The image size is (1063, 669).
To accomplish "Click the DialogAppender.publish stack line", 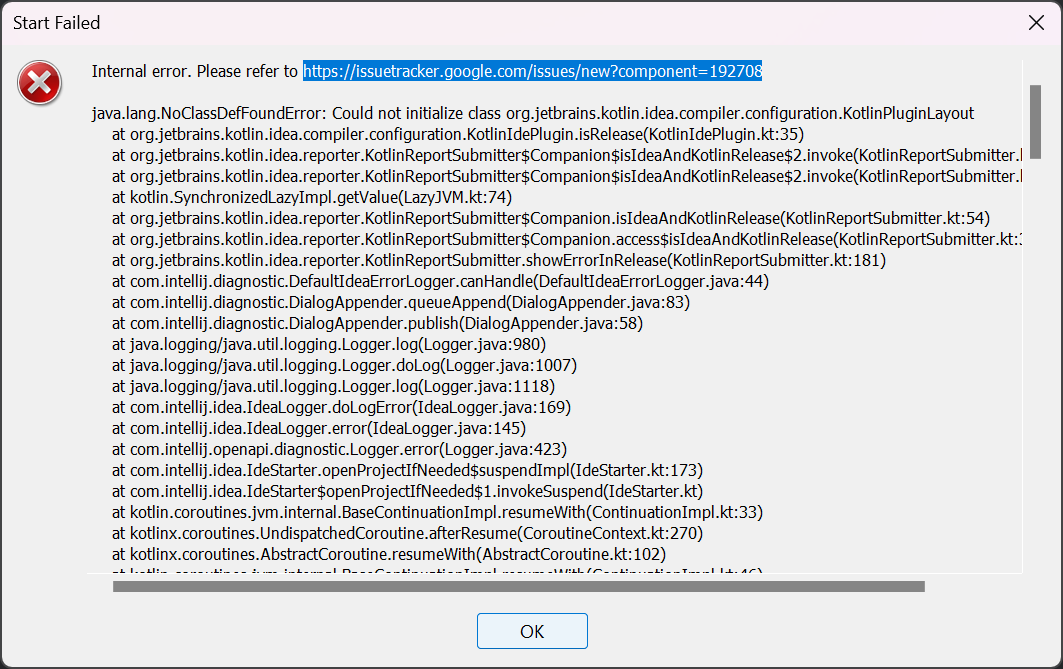I will pos(377,323).
